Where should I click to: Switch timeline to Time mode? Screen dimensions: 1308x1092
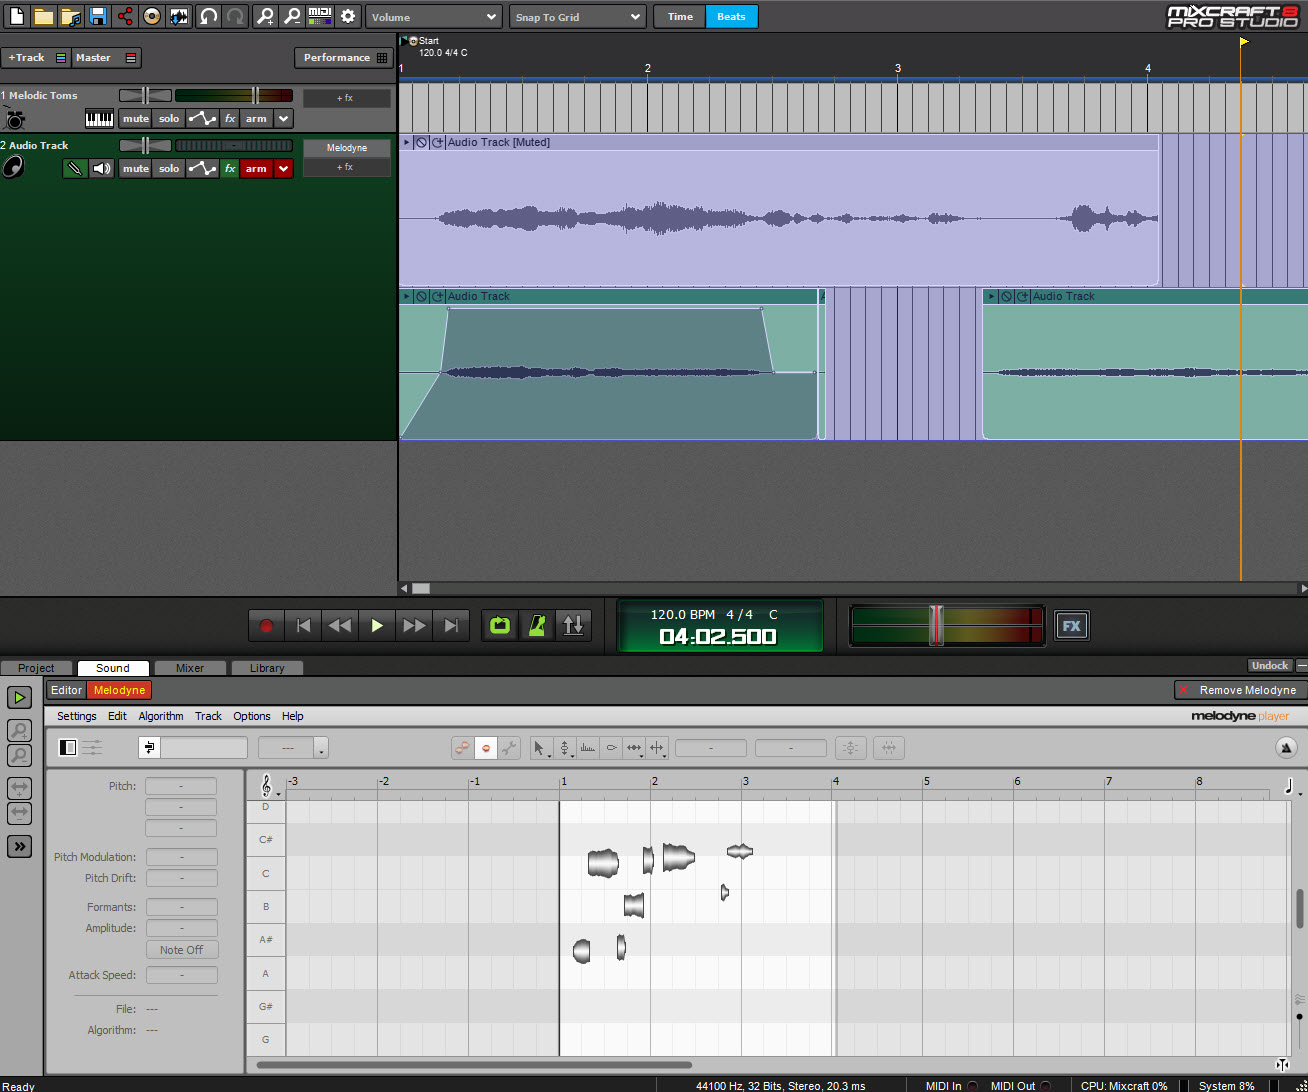pos(680,17)
